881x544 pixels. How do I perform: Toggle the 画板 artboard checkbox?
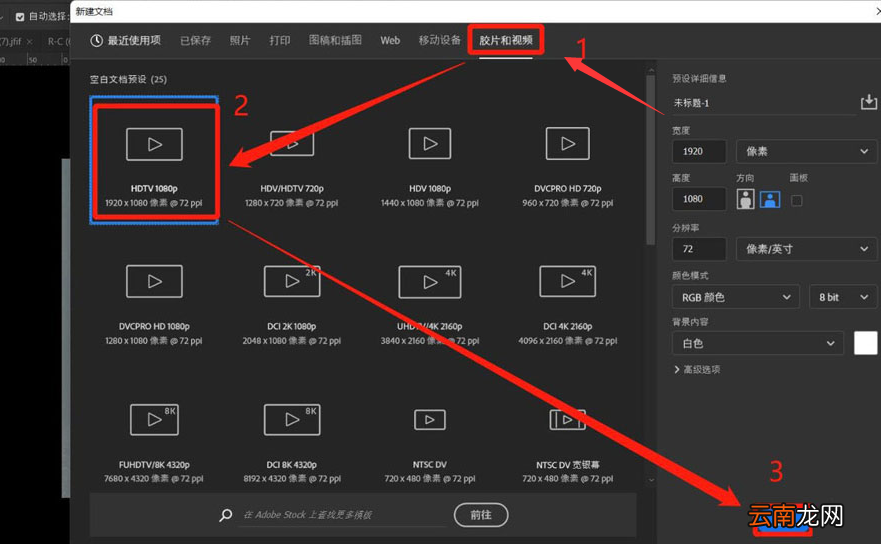(x=797, y=201)
